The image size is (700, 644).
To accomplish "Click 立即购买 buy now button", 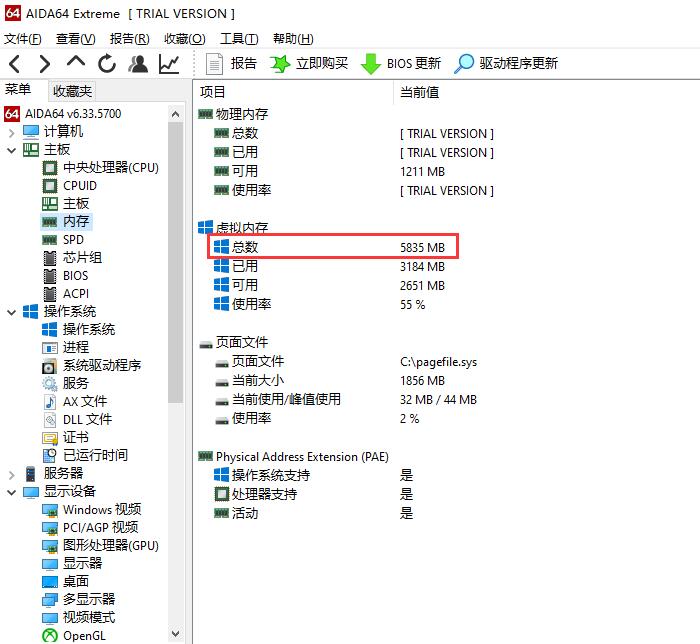I will click(309, 64).
